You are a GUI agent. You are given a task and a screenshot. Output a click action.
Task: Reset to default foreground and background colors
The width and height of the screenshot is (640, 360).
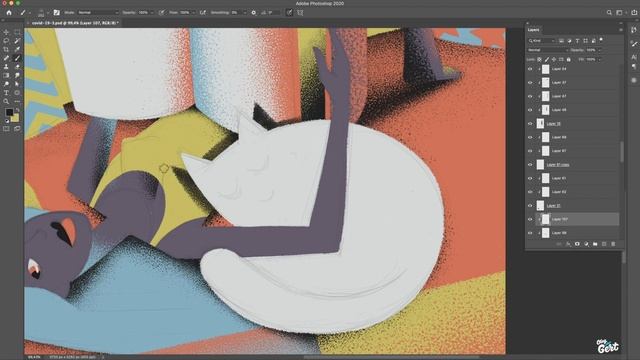pyautogui.click(x=7, y=121)
